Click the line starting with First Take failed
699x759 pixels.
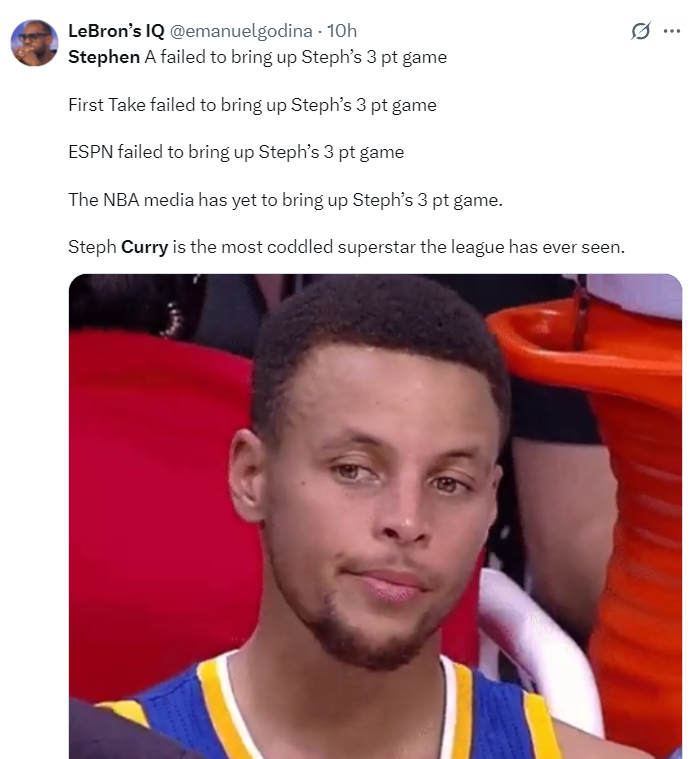click(x=252, y=105)
